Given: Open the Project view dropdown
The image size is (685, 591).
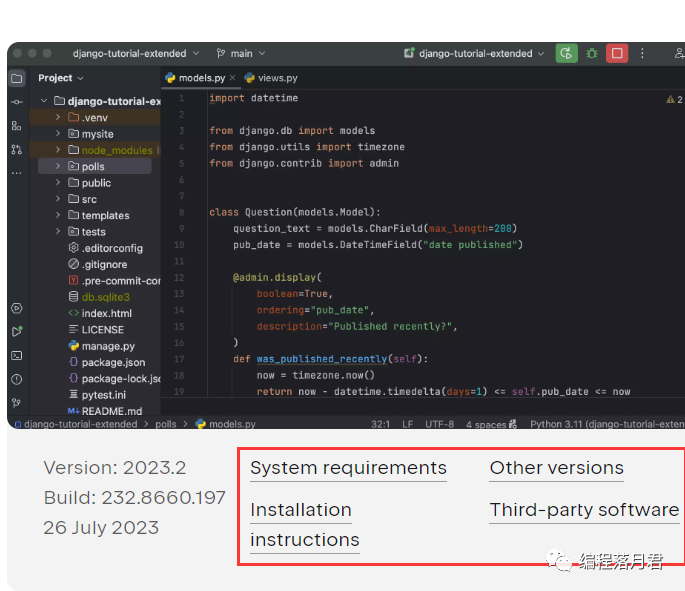Looking at the screenshot, I should tap(60, 78).
